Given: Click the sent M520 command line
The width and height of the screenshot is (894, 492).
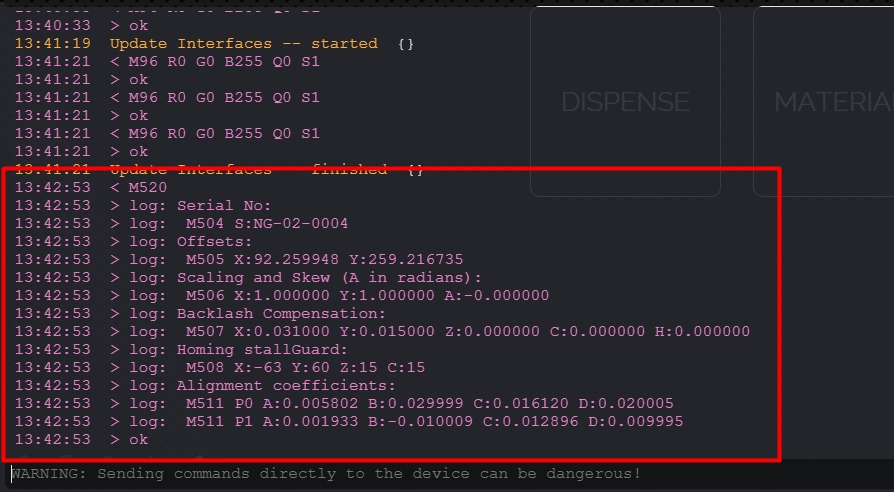Looking at the screenshot, I should point(138,187).
